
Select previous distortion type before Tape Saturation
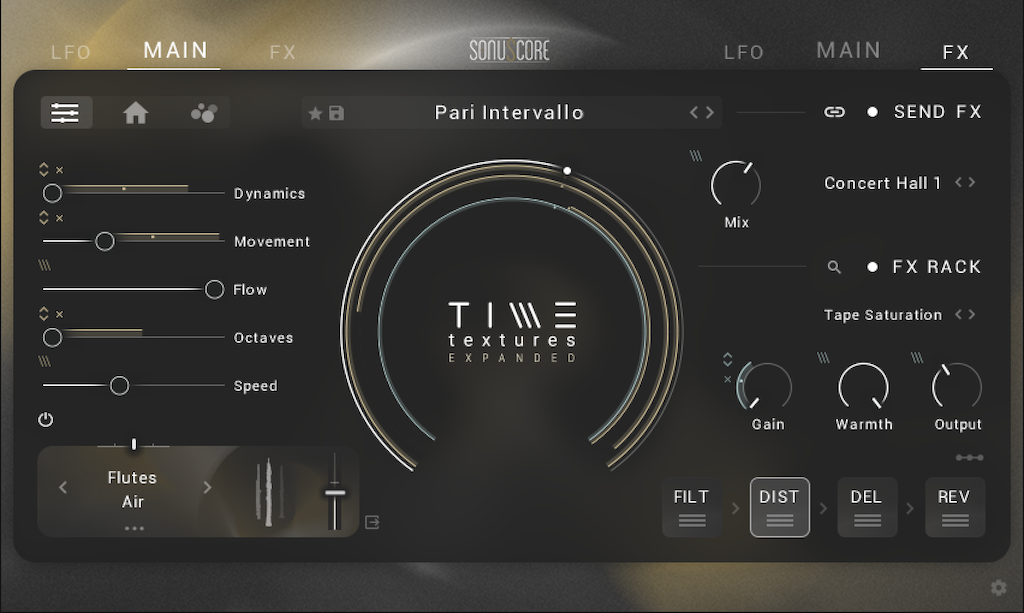(959, 315)
